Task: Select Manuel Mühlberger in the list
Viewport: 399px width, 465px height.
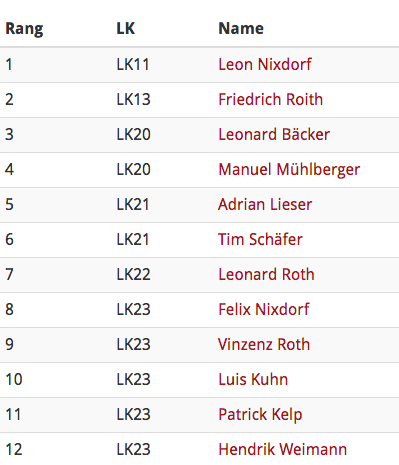Action: point(289,169)
